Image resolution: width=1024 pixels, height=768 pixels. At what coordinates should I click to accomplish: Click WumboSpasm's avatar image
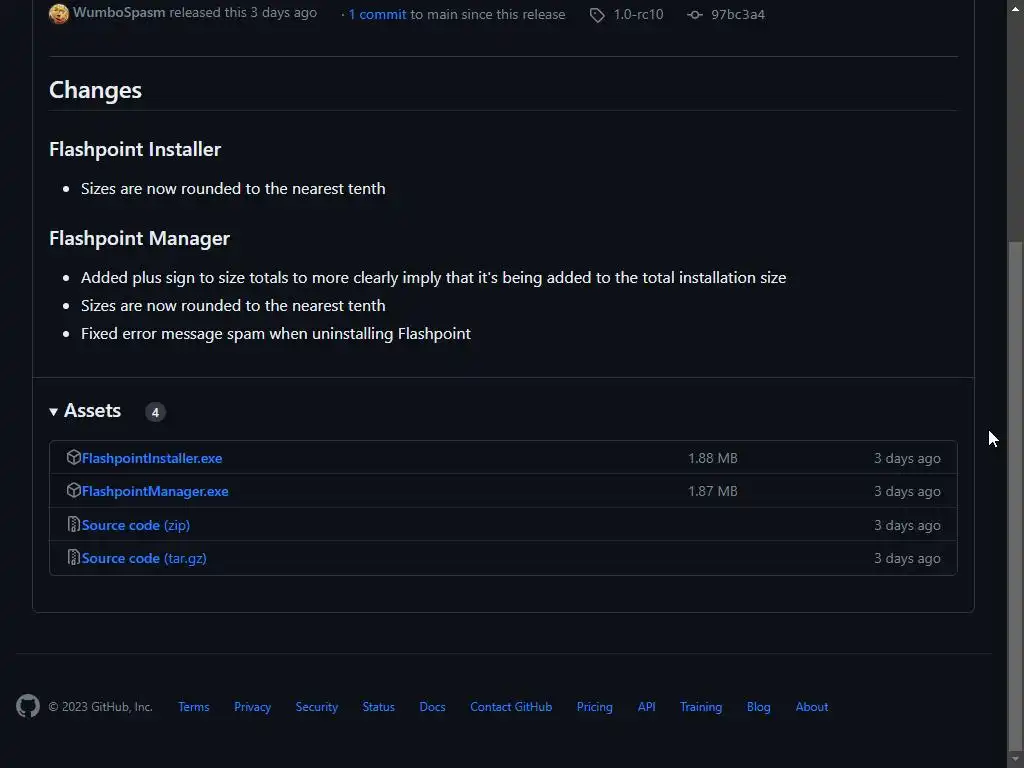click(x=59, y=14)
